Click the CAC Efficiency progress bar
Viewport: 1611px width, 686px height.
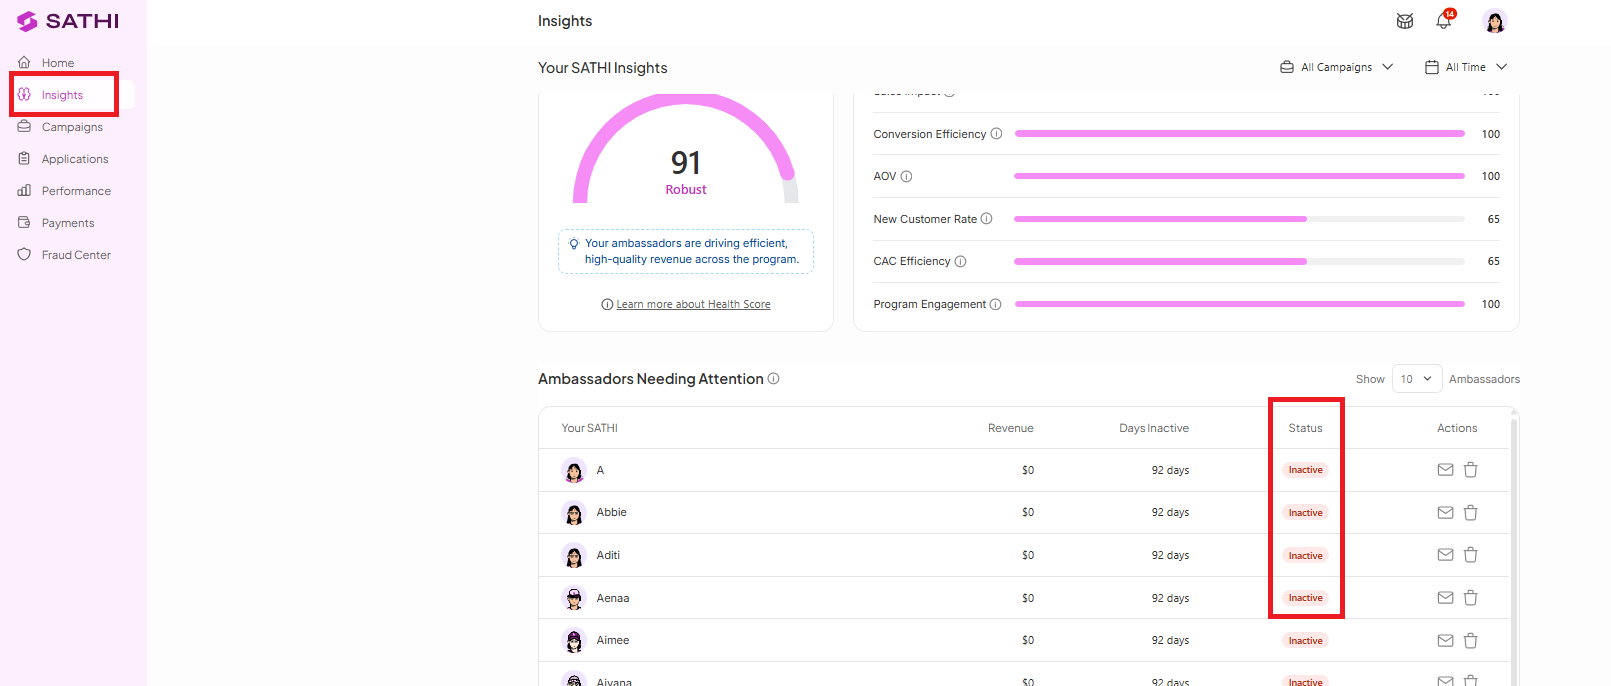click(1240, 261)
